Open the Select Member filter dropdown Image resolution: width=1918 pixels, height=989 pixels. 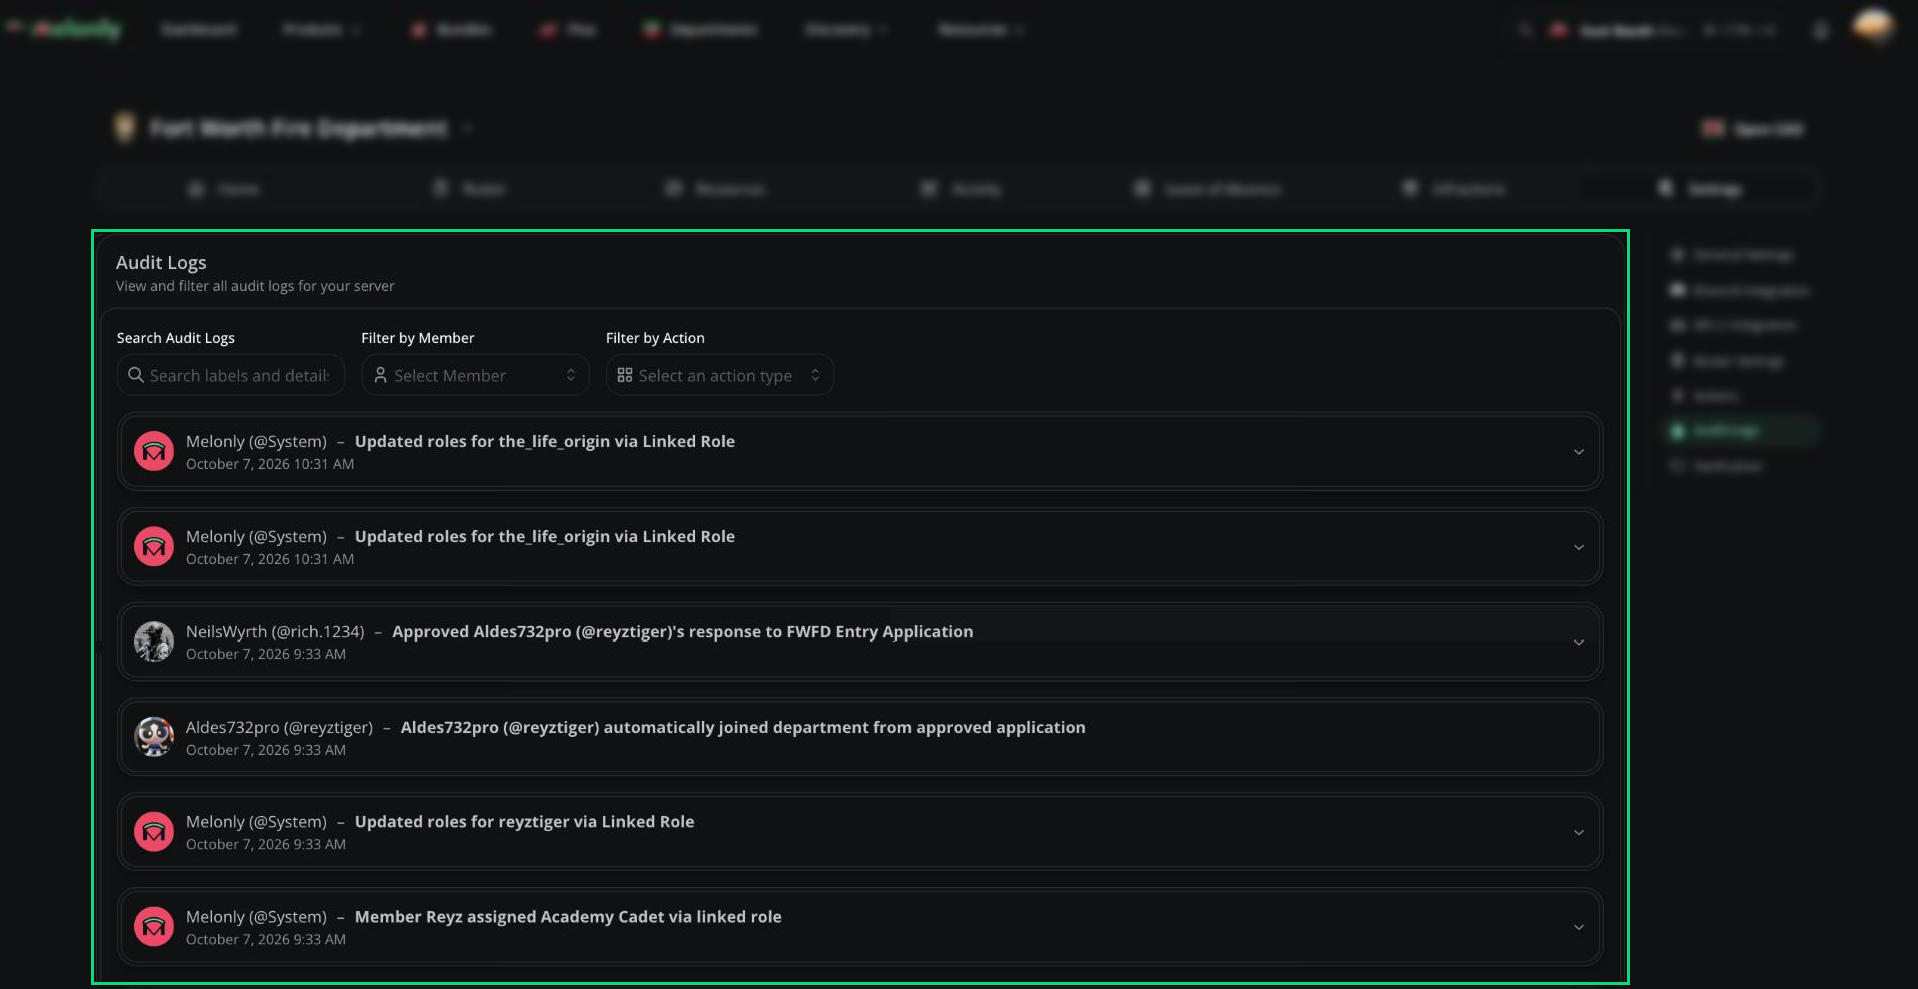tap(475, 375)
